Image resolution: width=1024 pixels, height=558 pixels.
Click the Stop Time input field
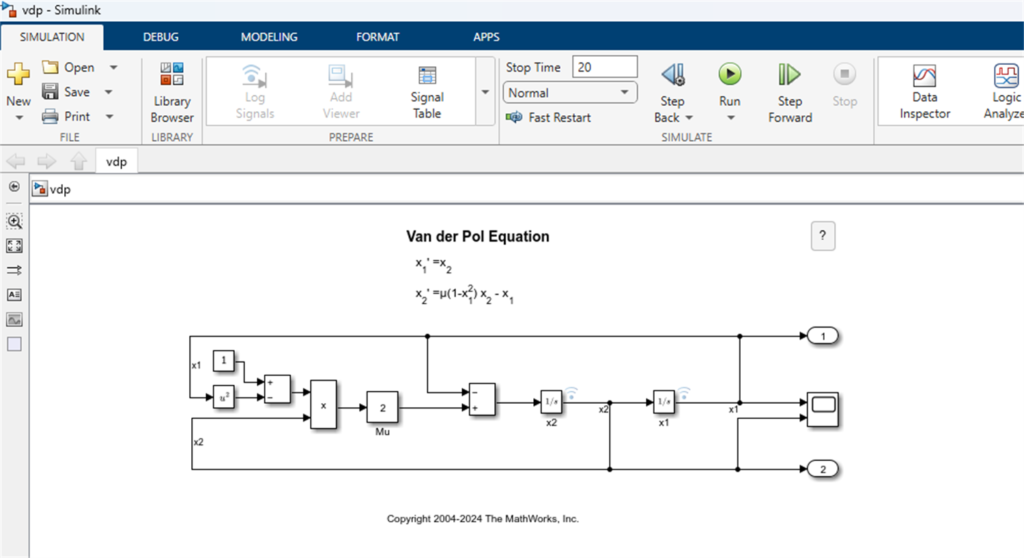pyautogui.click(x=605, y=67)
